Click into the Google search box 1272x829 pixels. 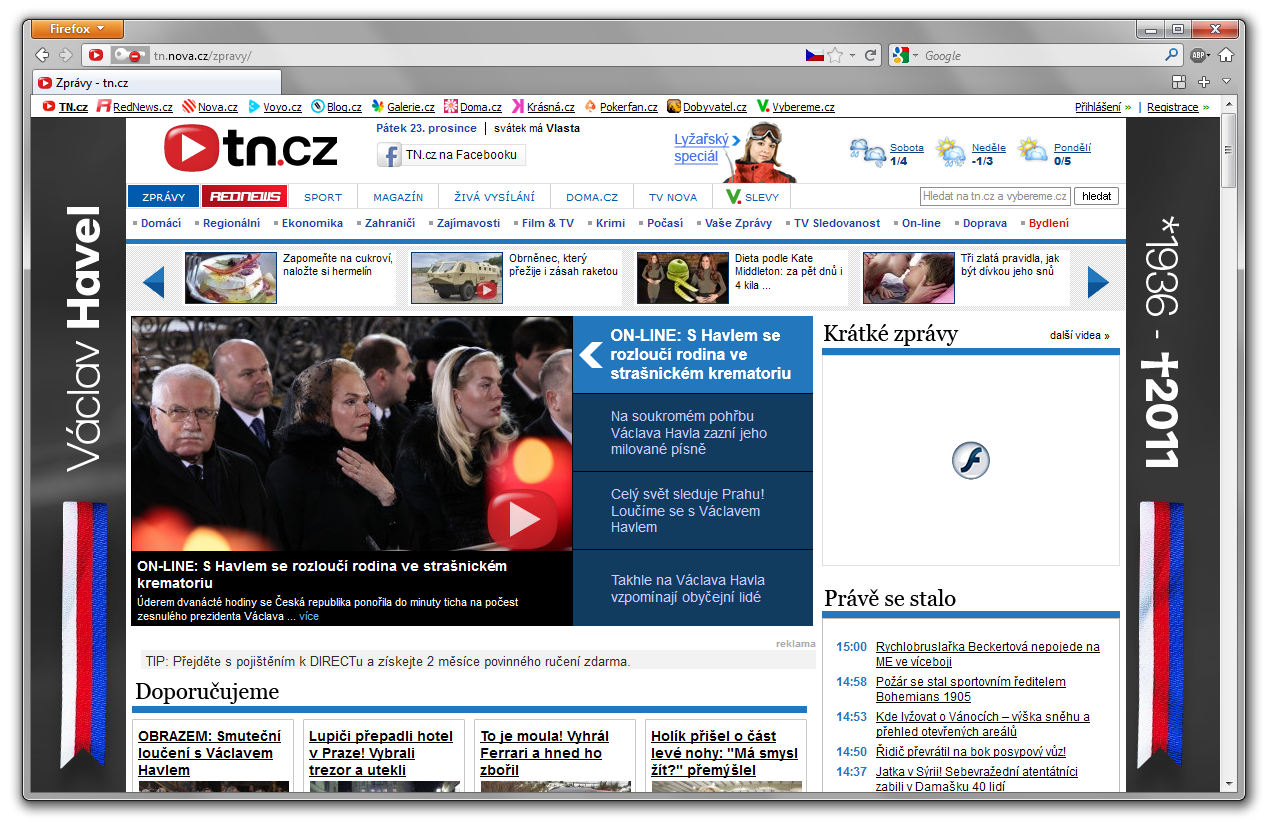(1042, 55)
